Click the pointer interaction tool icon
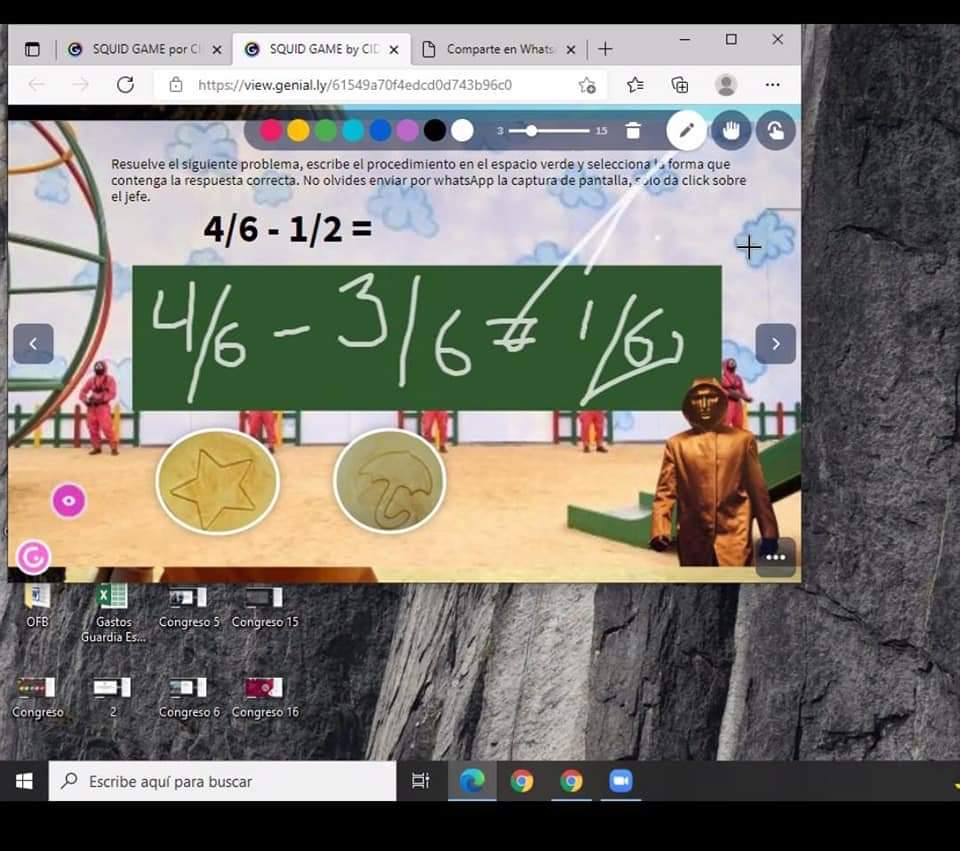This screenshot has height=851, width=960. click(776, 130)
